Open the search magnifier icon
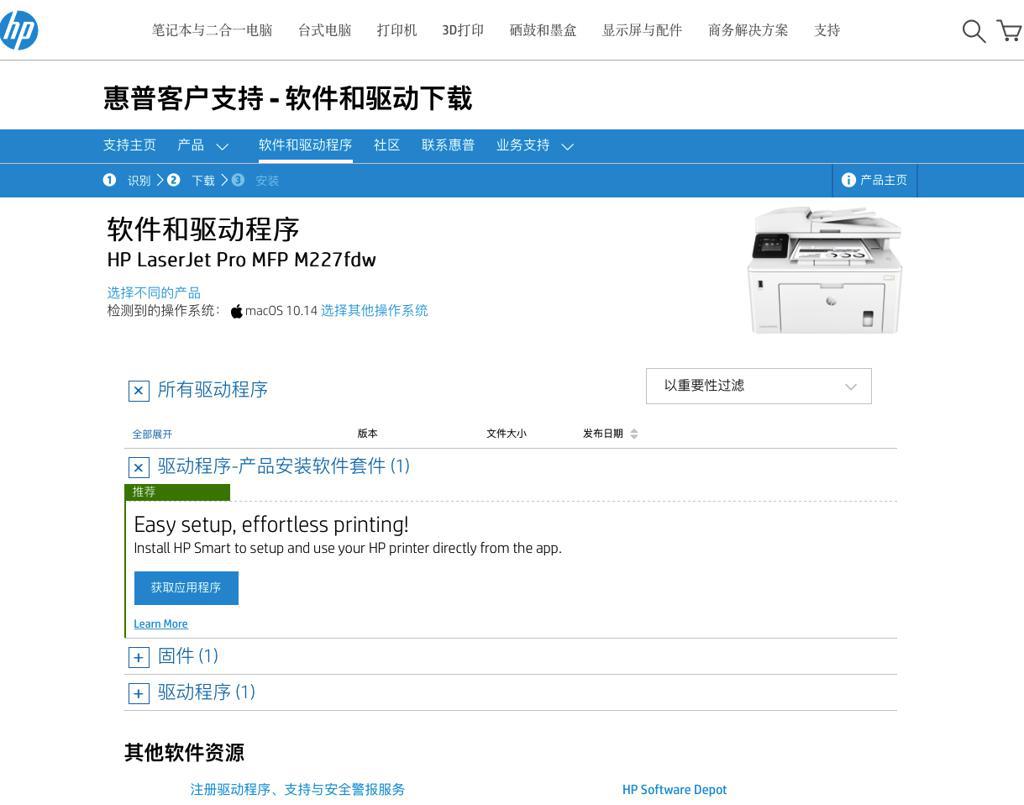This screenshot has height=805, width=1024. [974, 31]
